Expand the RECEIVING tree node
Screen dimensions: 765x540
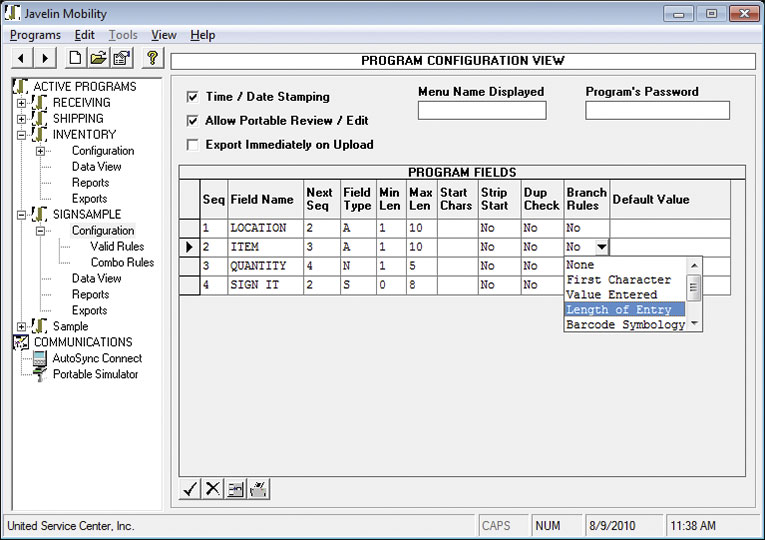point(21,103)
